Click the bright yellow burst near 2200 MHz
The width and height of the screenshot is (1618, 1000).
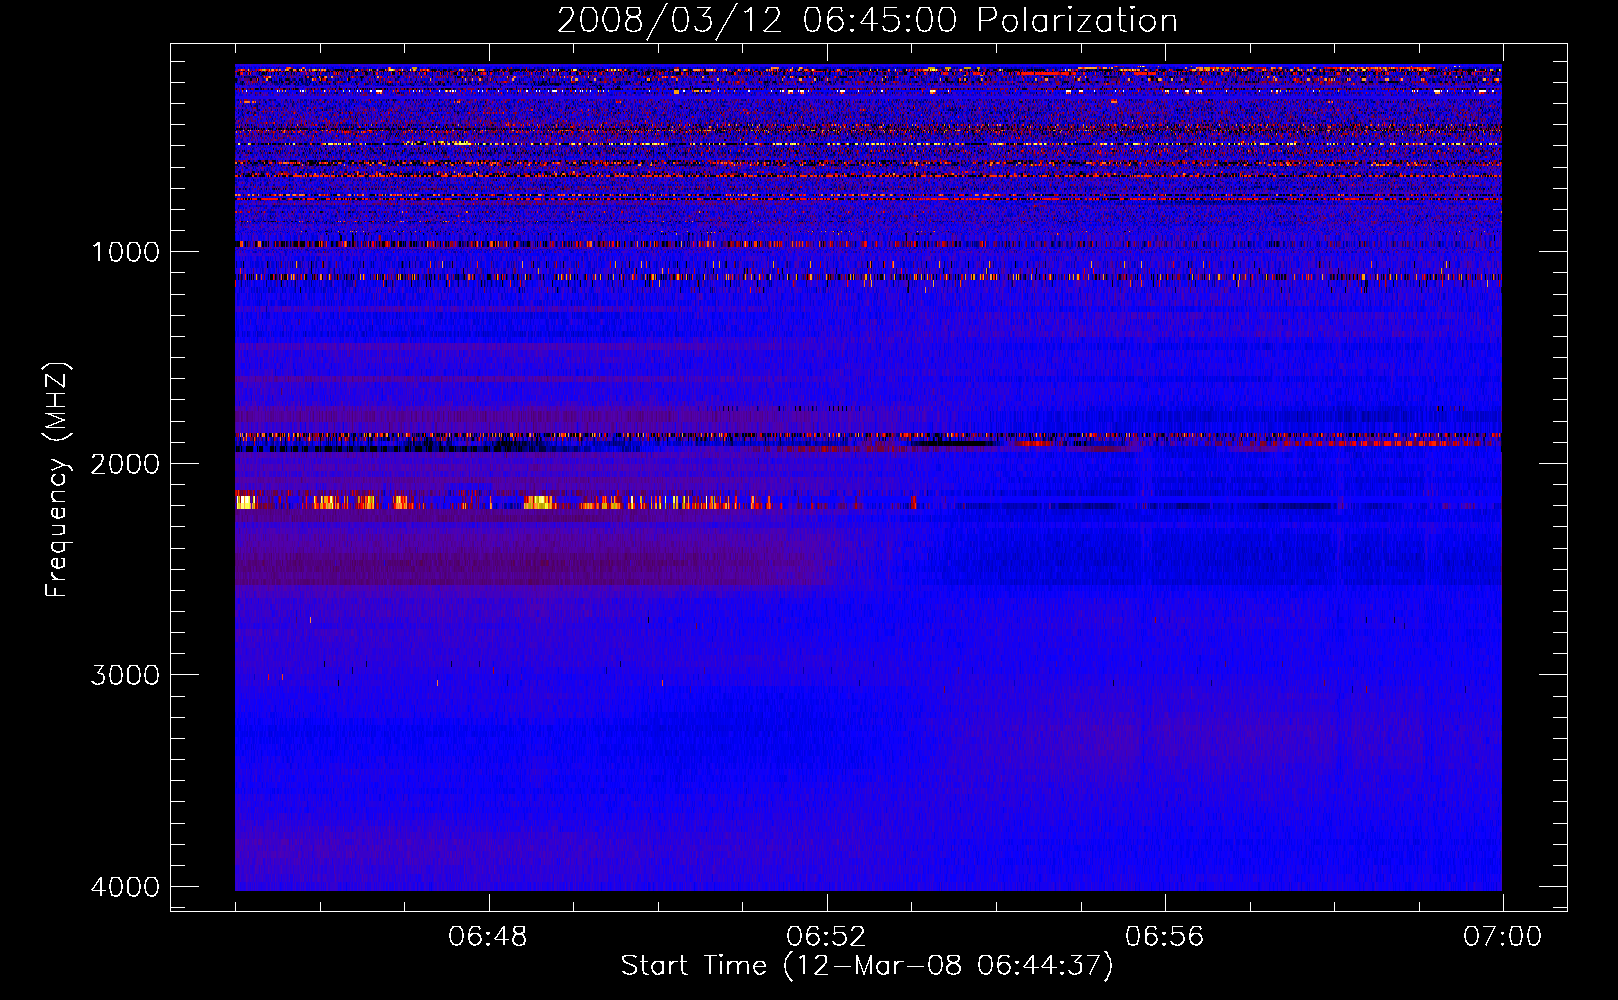click(x=539, y=502)
